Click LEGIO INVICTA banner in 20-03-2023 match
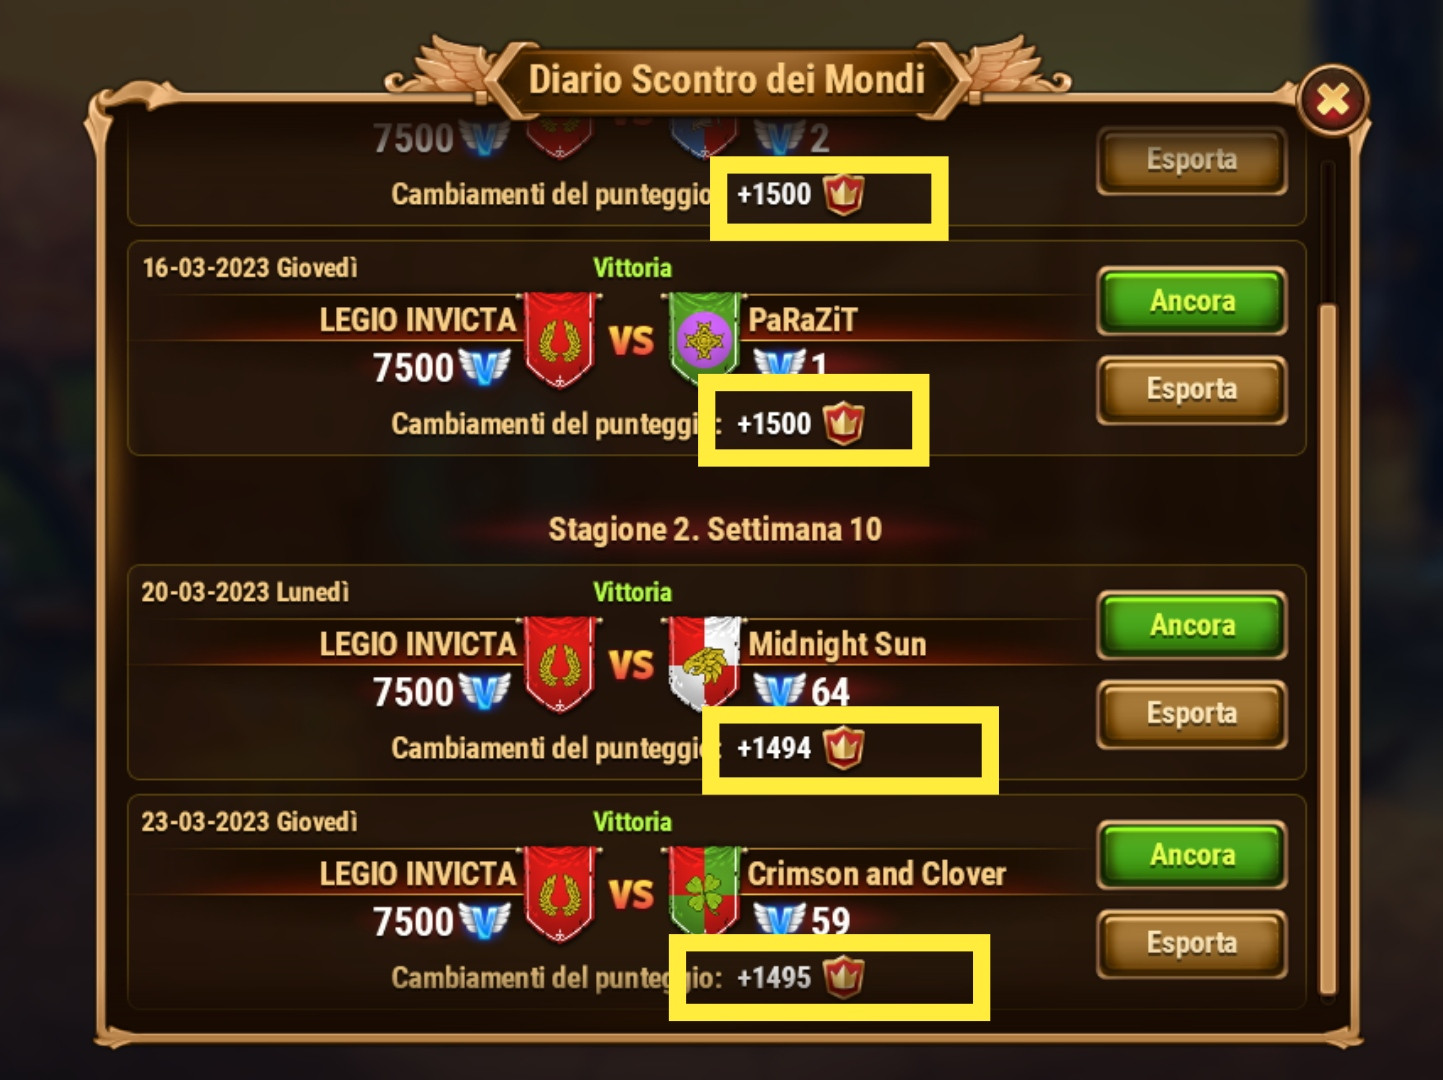The height and width of the screenshot is (1080, 1443). (560, 664)
